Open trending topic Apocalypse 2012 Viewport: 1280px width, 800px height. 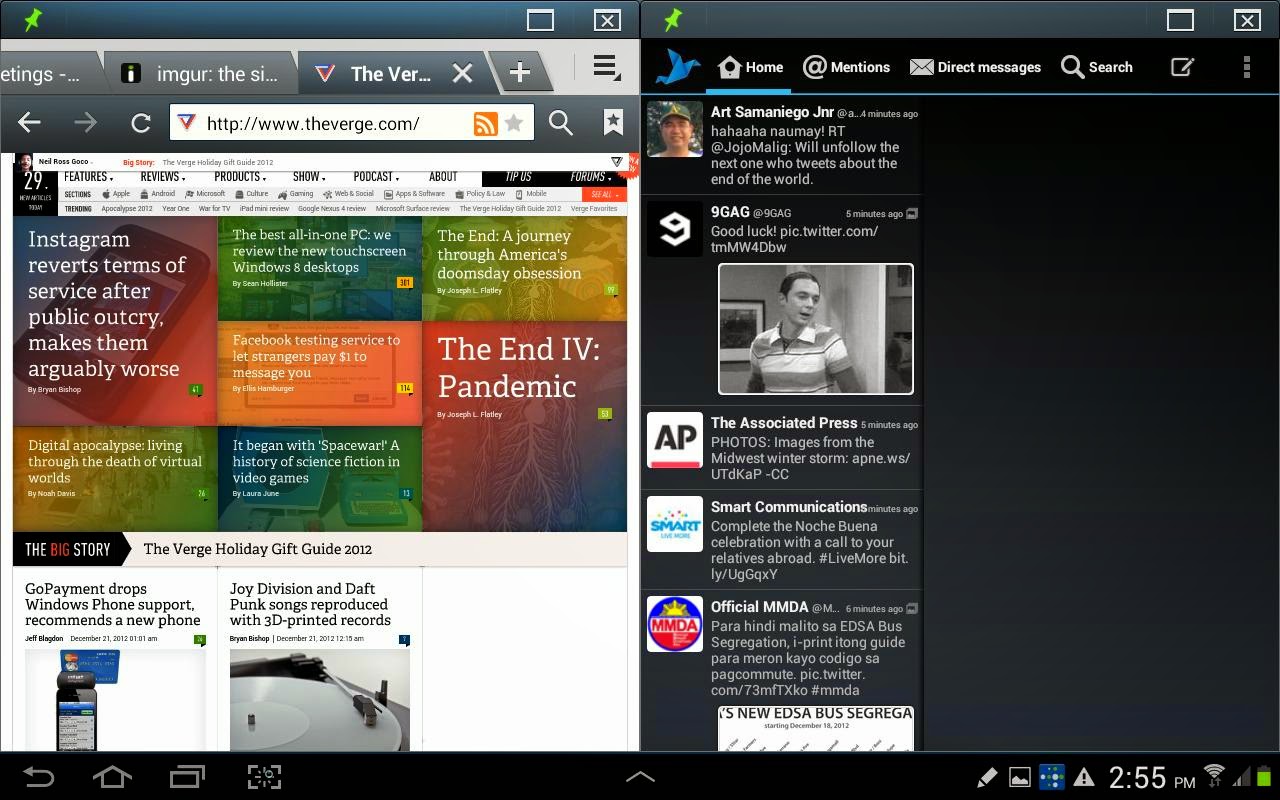127,209
